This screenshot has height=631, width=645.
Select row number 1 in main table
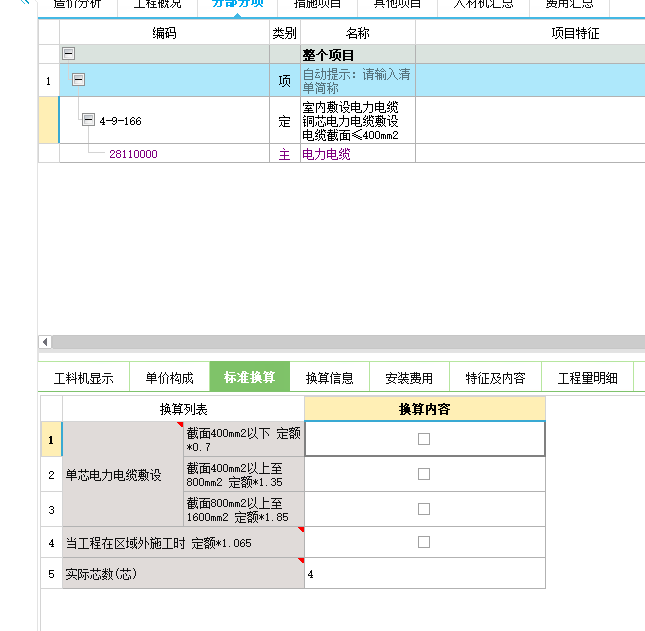[49, 80]
